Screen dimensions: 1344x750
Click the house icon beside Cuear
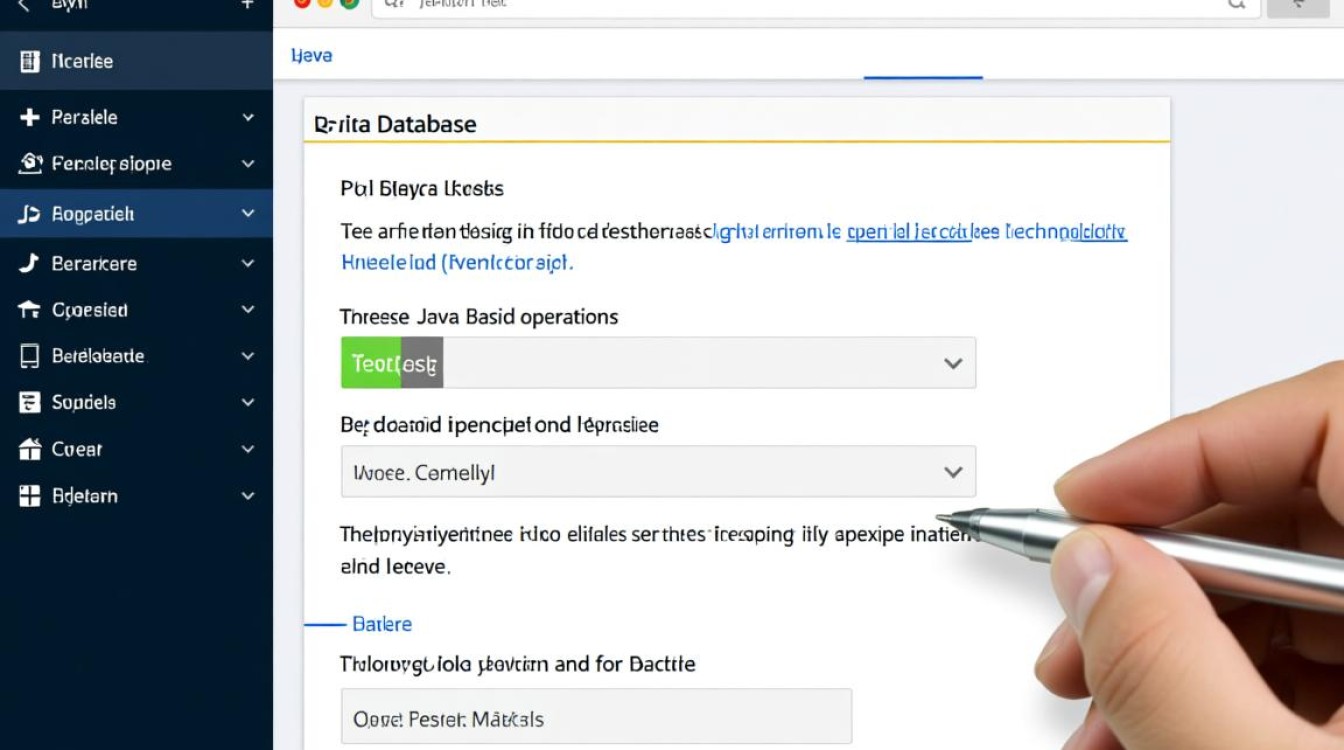(29, 450)
